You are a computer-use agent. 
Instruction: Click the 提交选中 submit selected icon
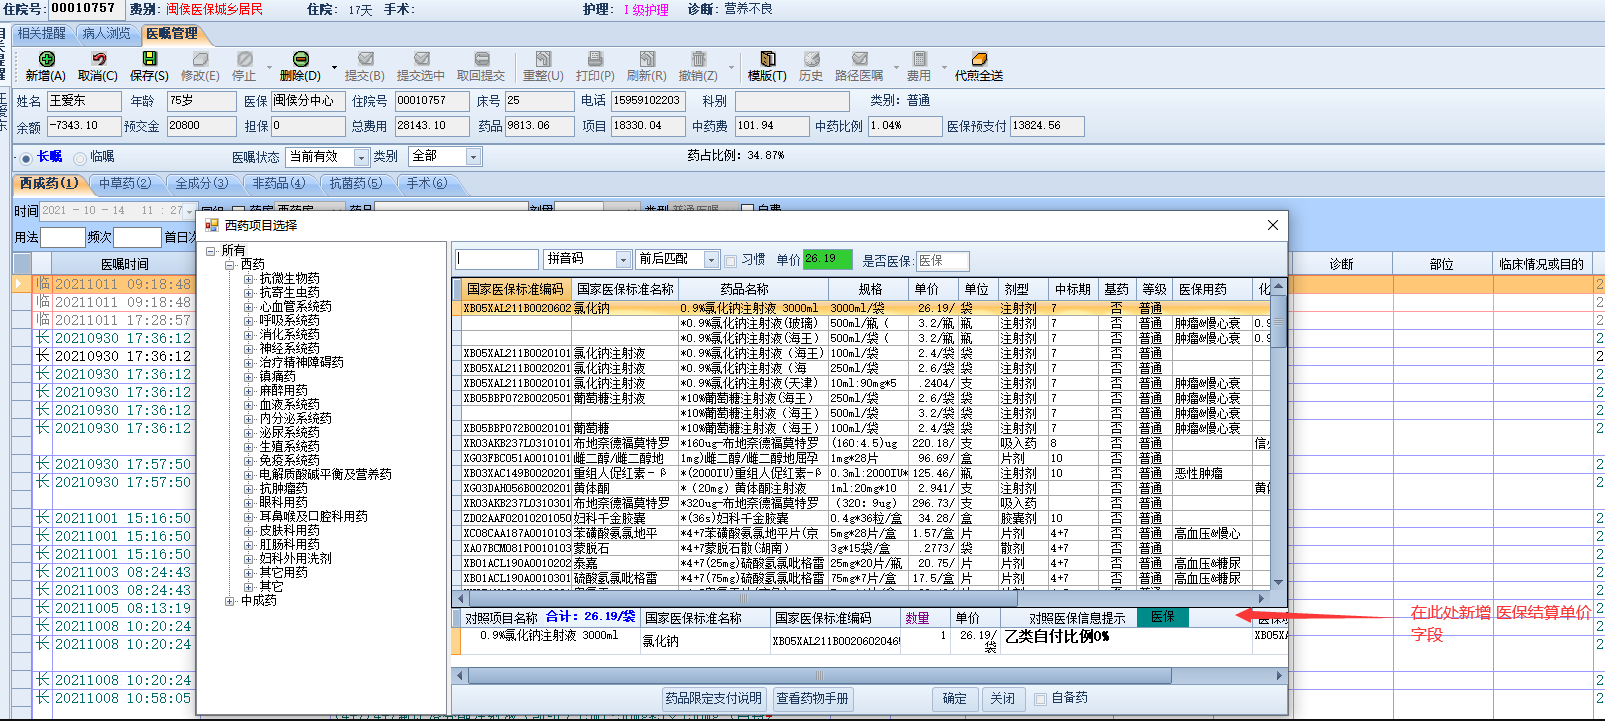click(x=421, y=60)
